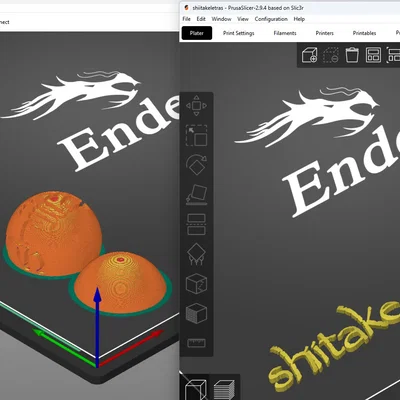Switch to the Plater tab
The image size is (400, 400).
pos(197,33)
